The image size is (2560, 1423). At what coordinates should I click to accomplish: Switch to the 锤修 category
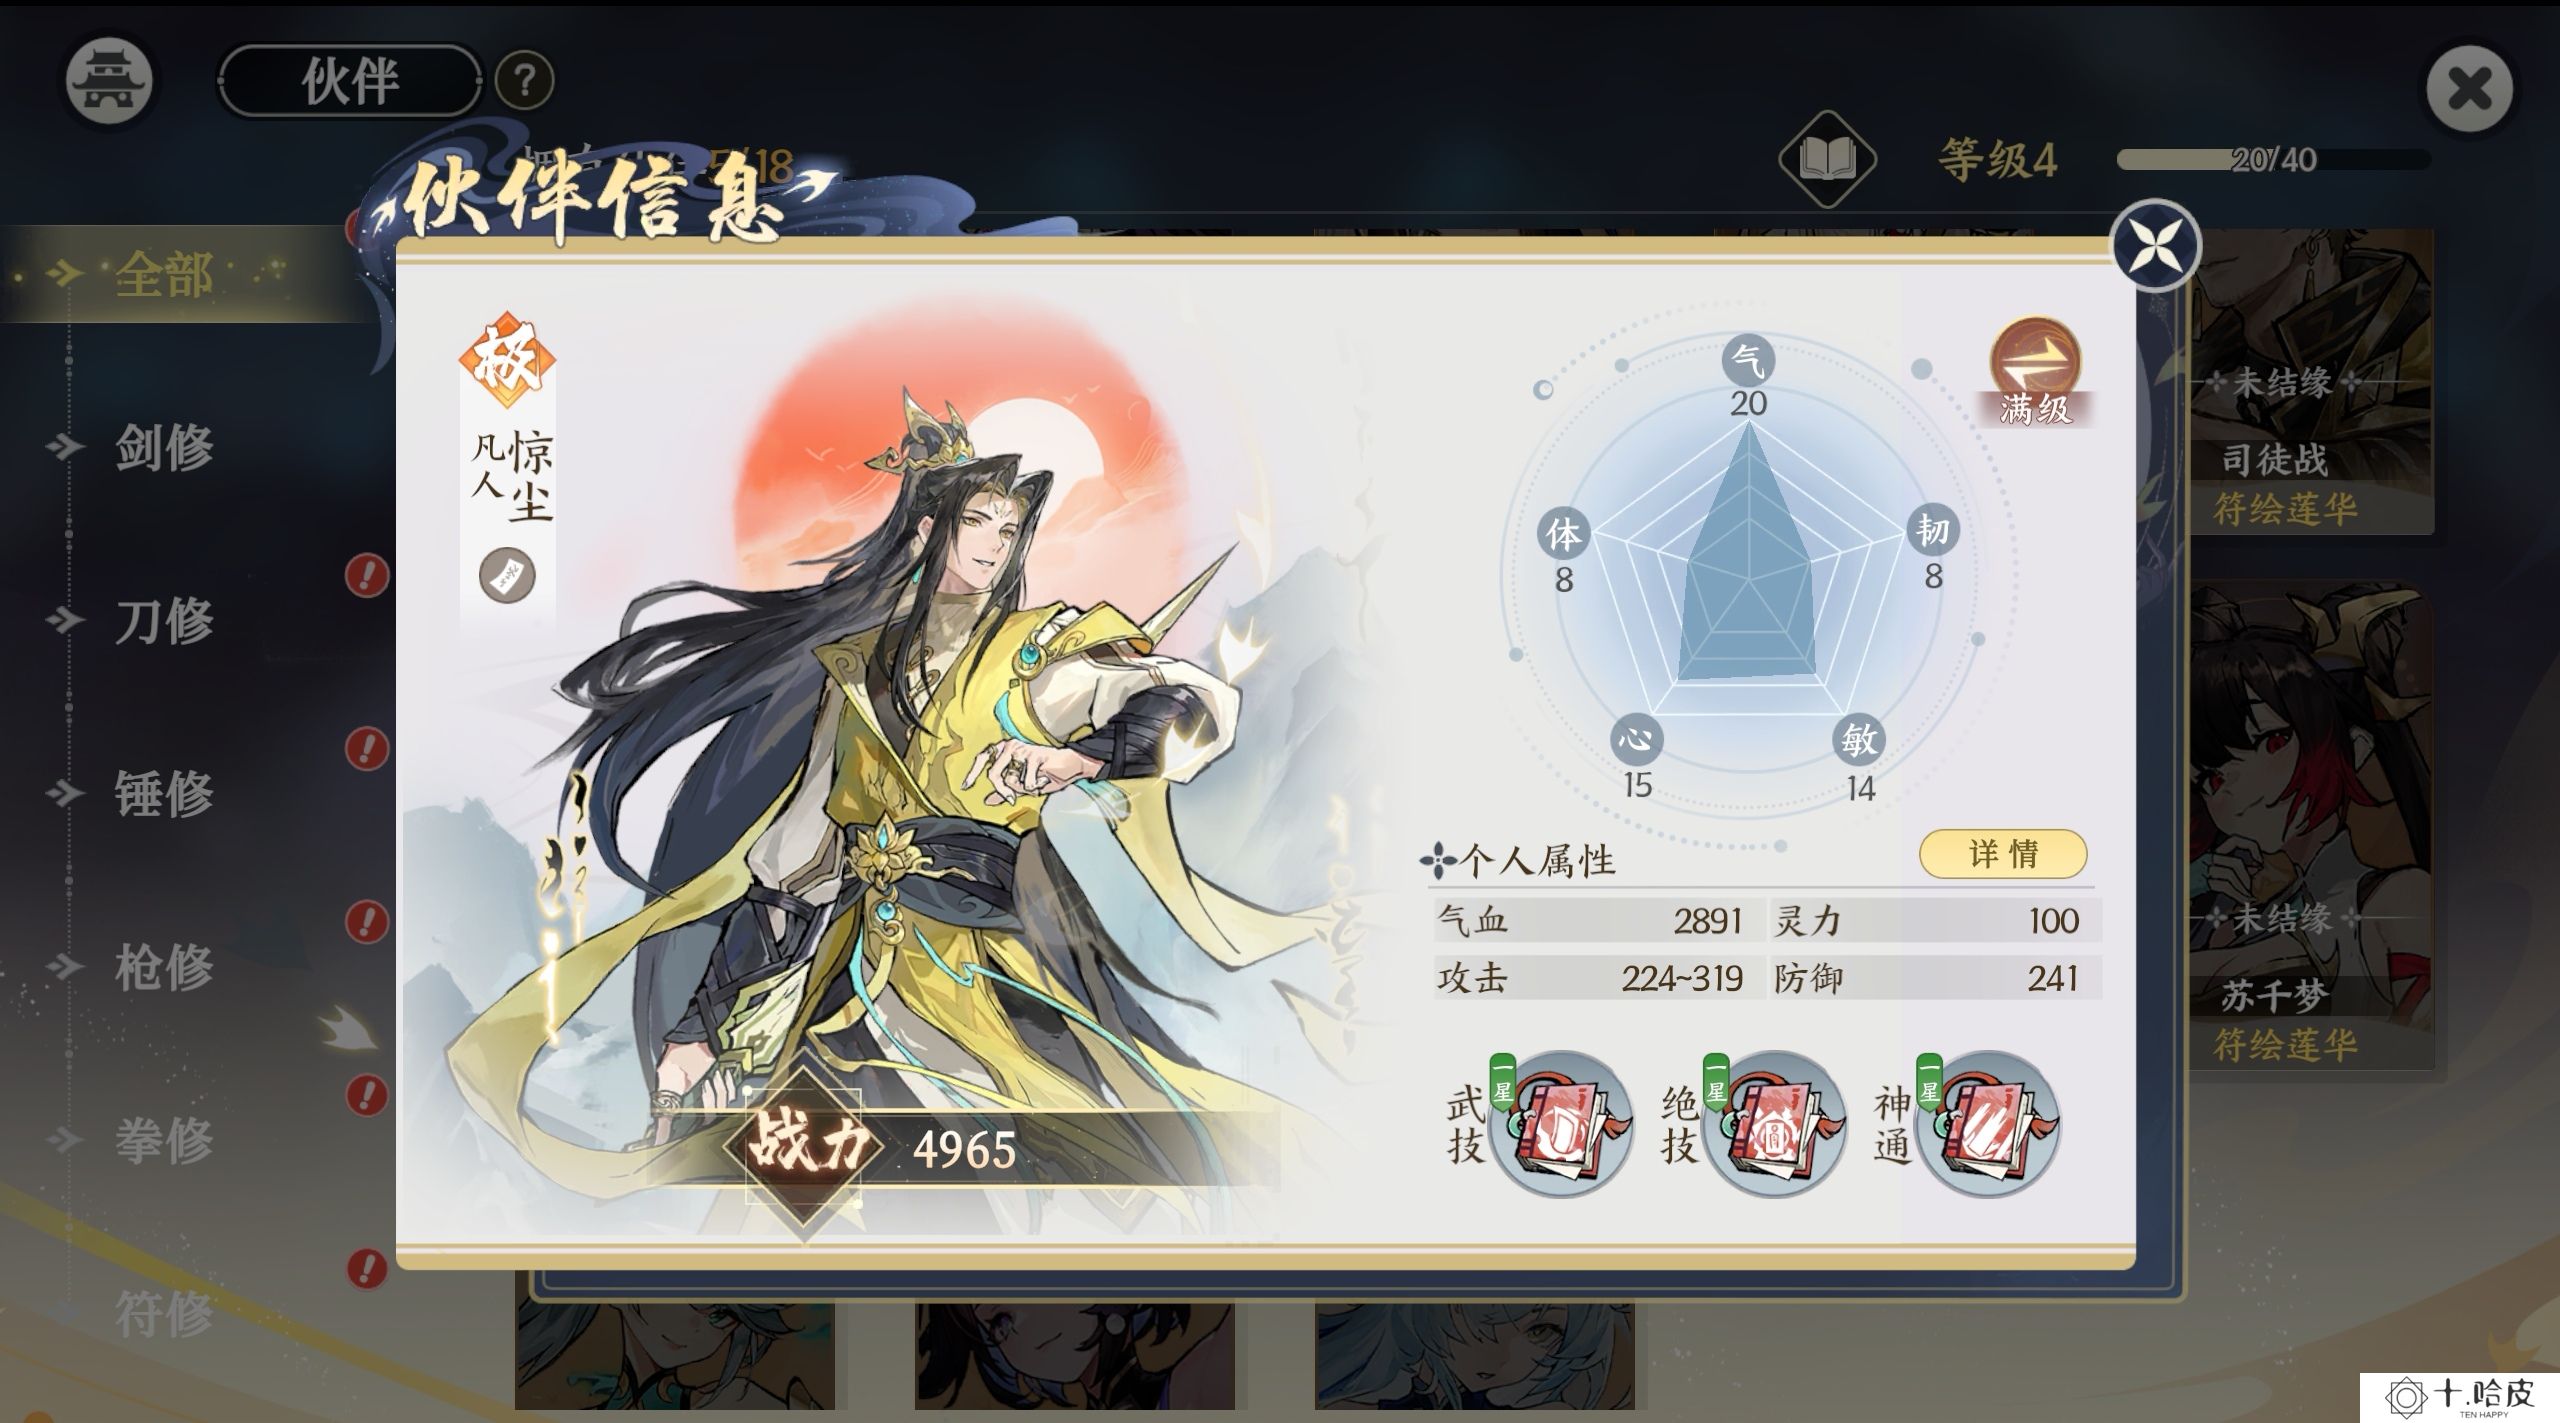point(165,793)
